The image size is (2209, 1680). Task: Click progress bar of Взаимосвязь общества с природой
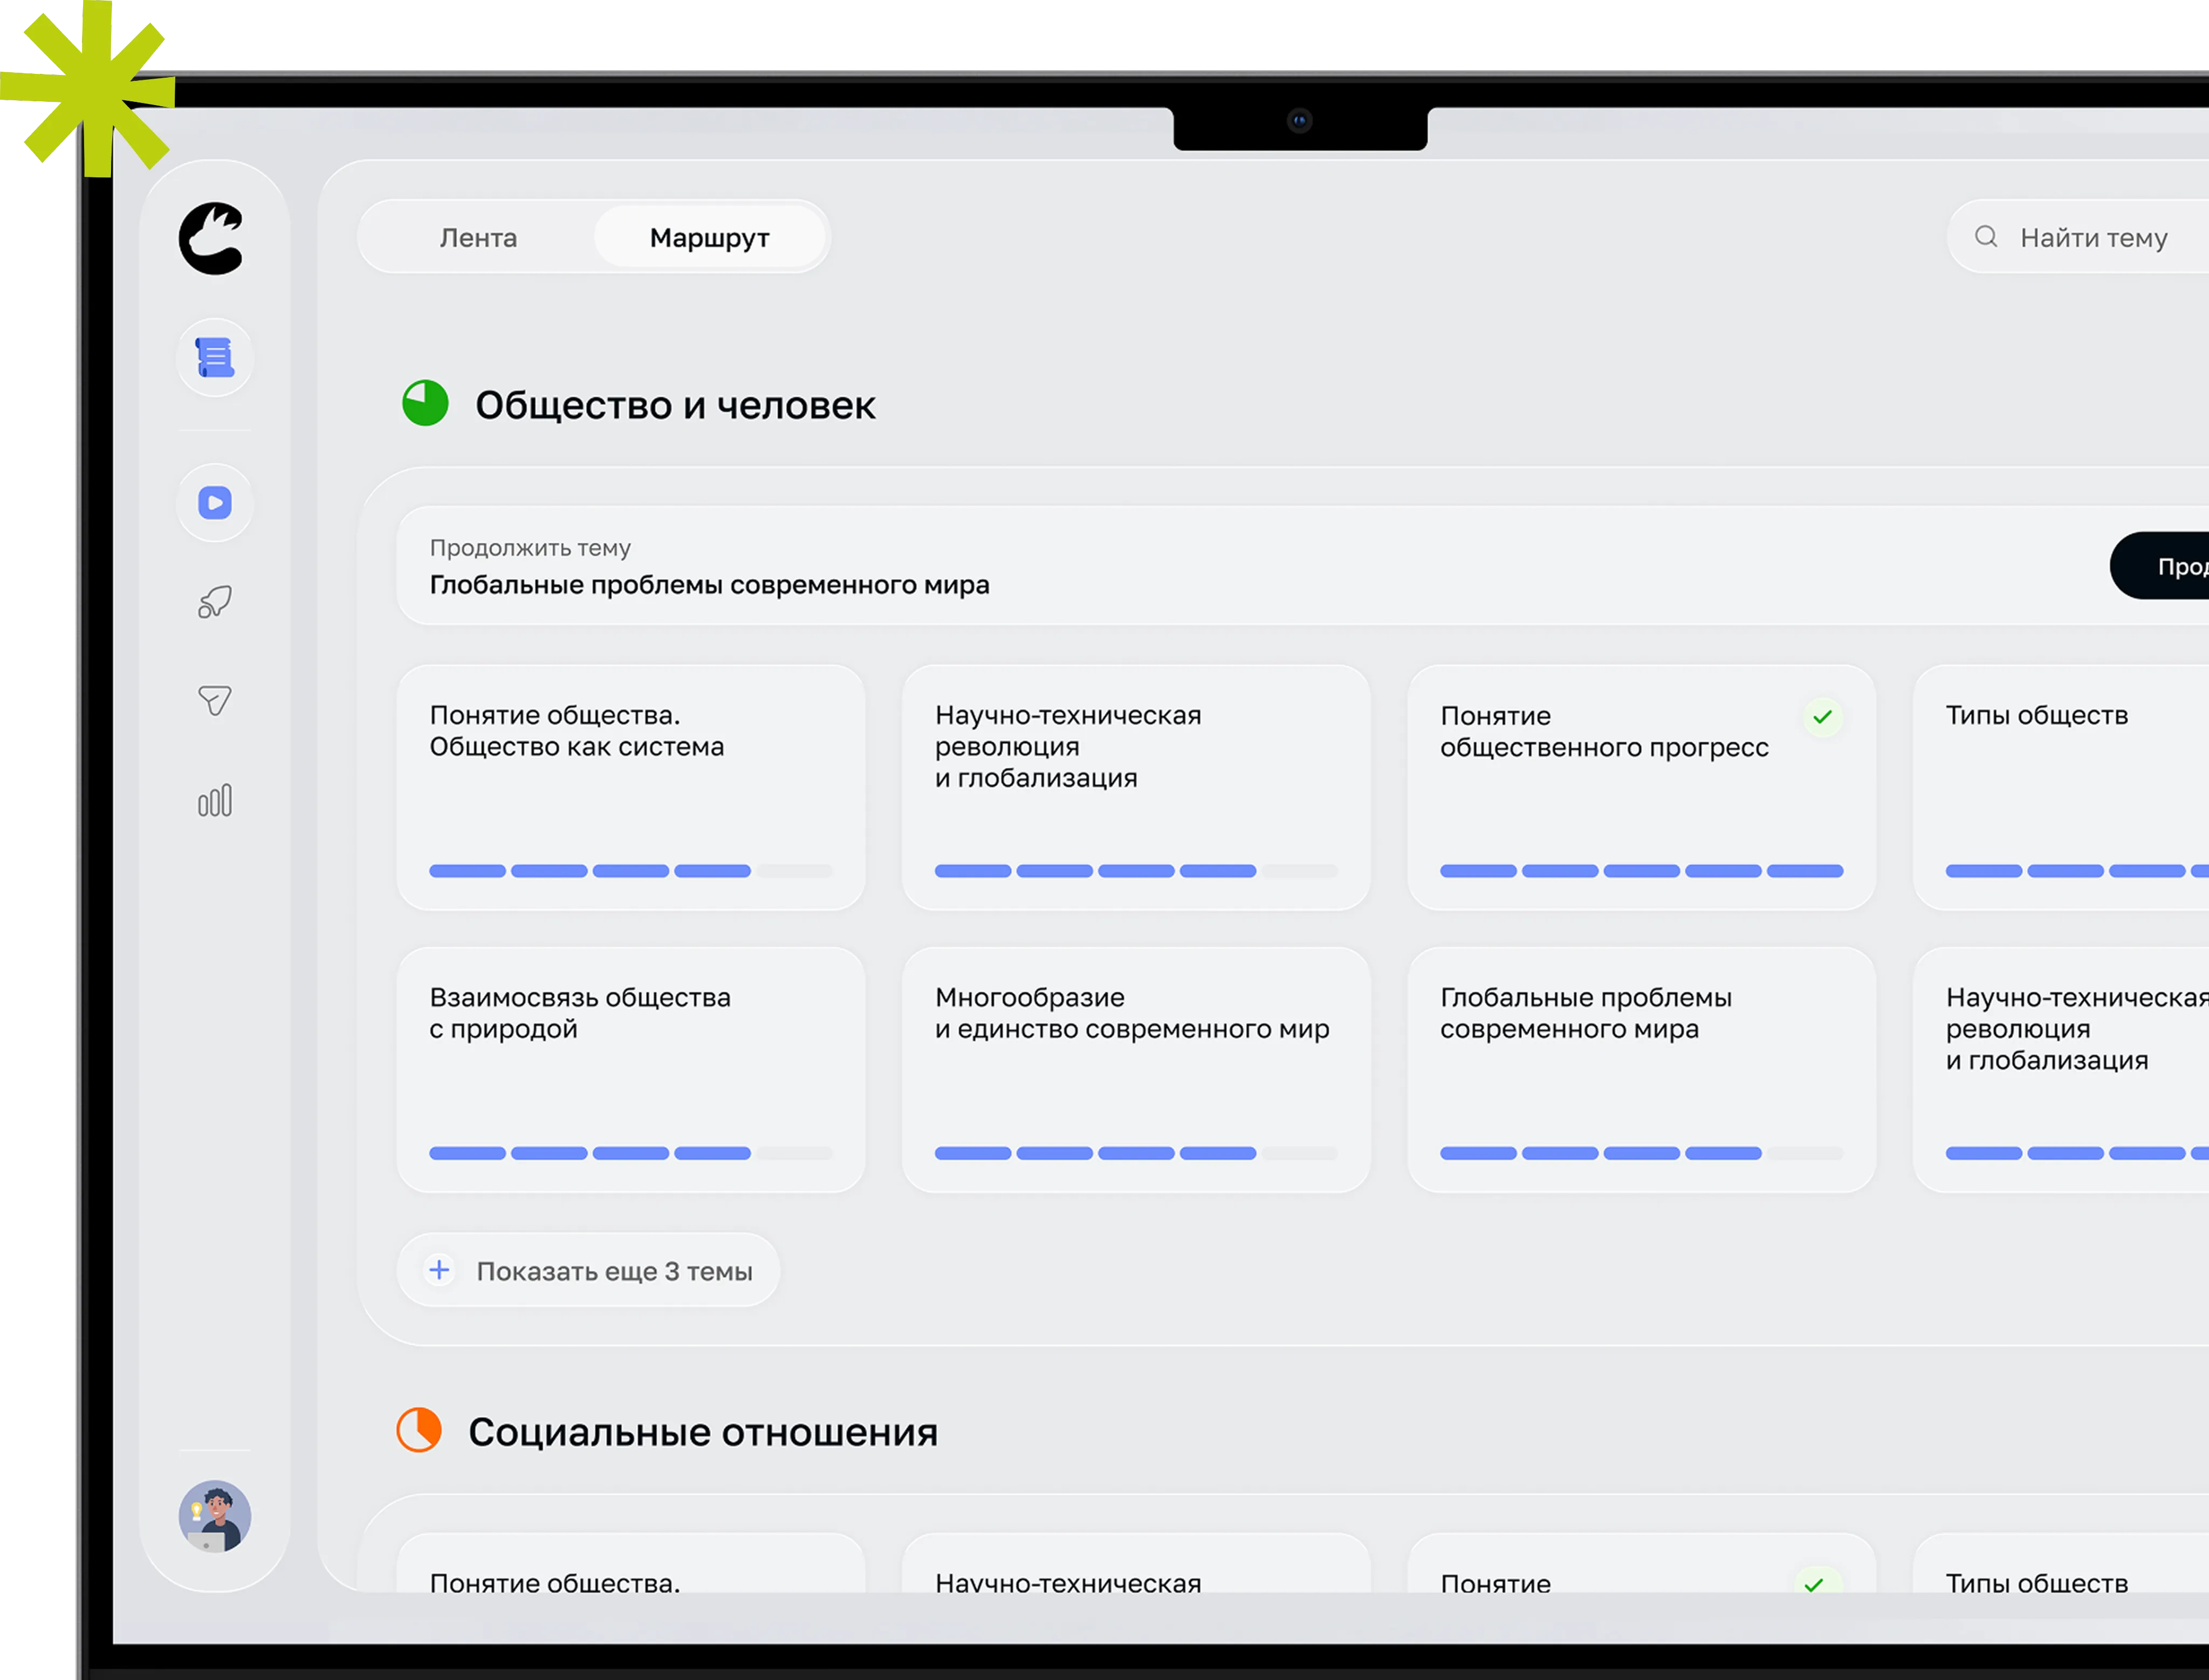coord(631,1153)
